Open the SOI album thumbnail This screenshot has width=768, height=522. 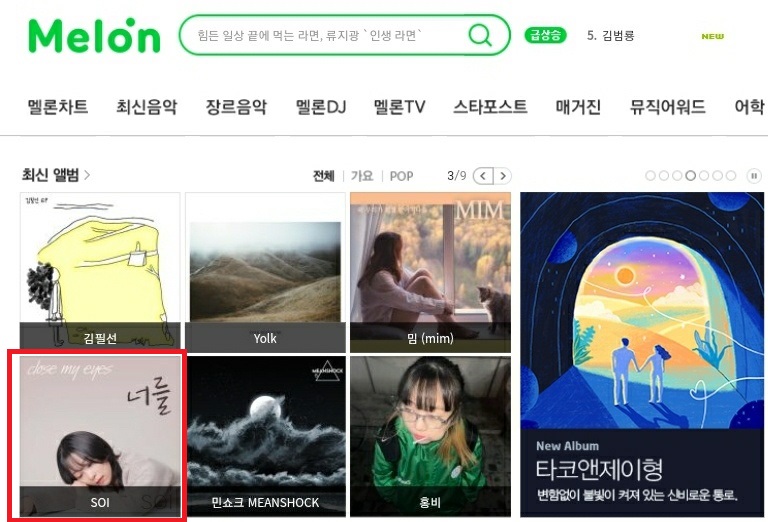[x=100, y=436]
